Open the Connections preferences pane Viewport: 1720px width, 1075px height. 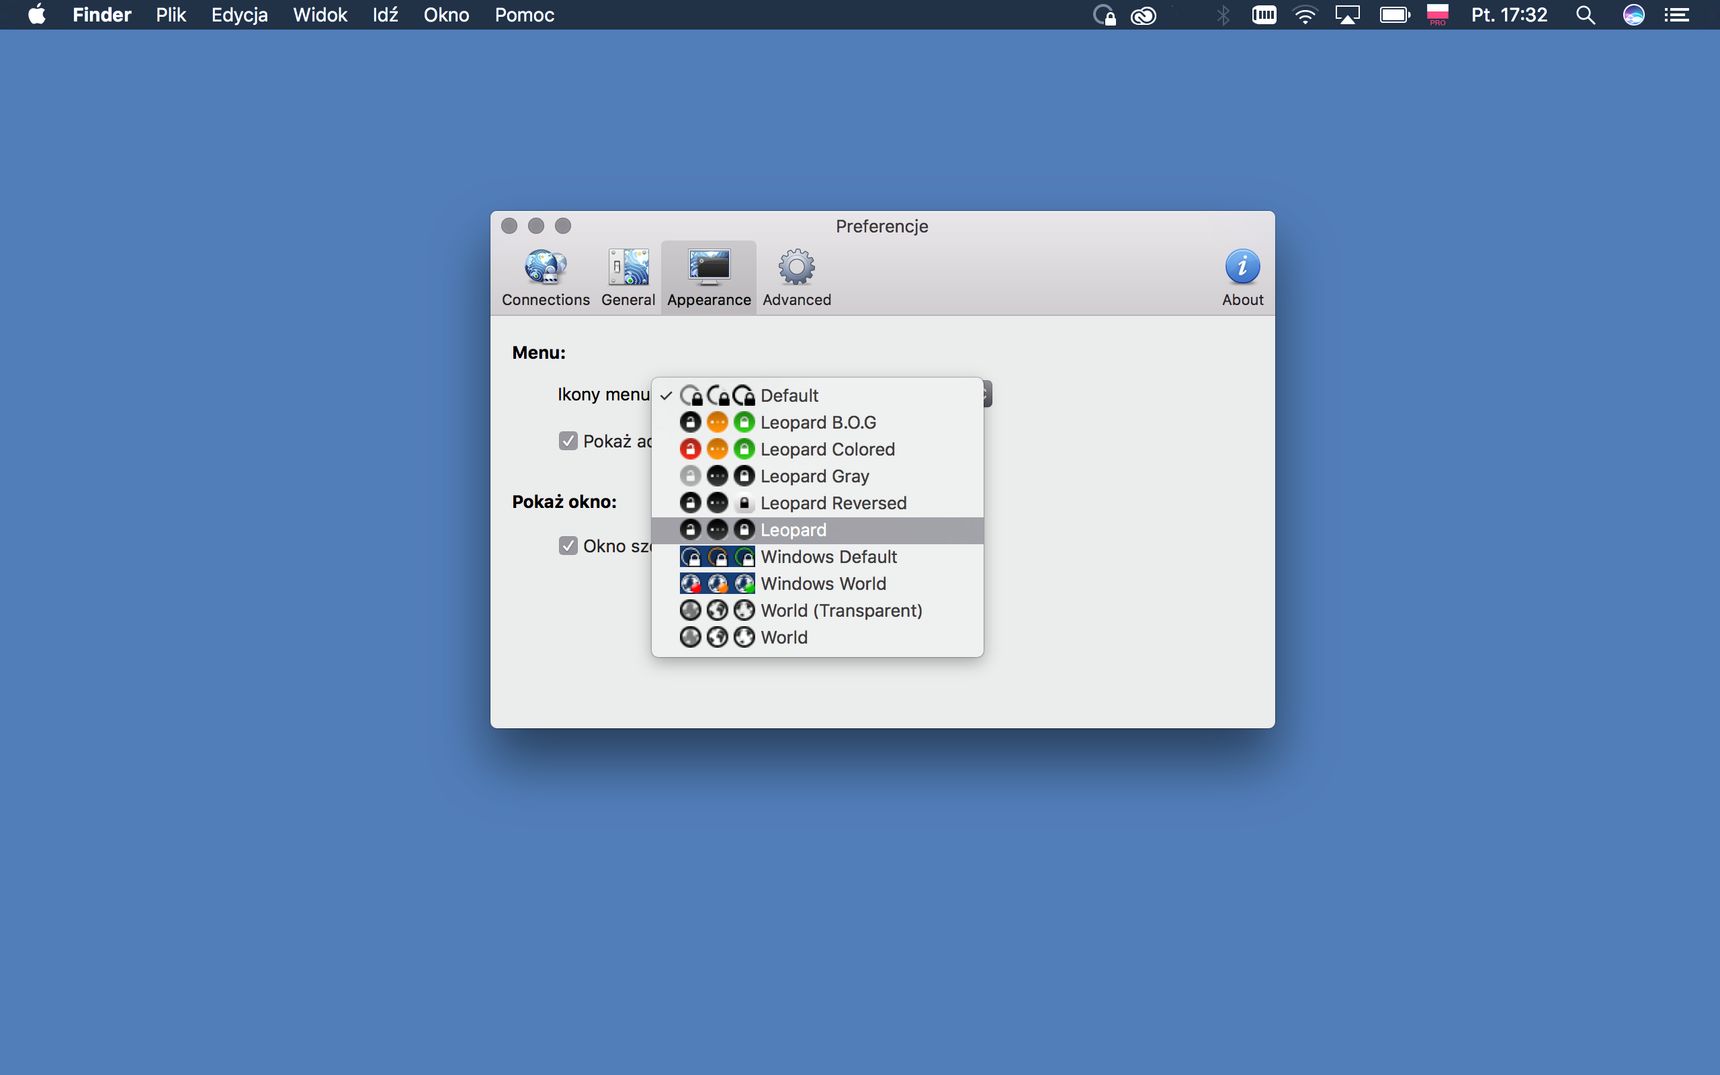[x=545, y=278]
